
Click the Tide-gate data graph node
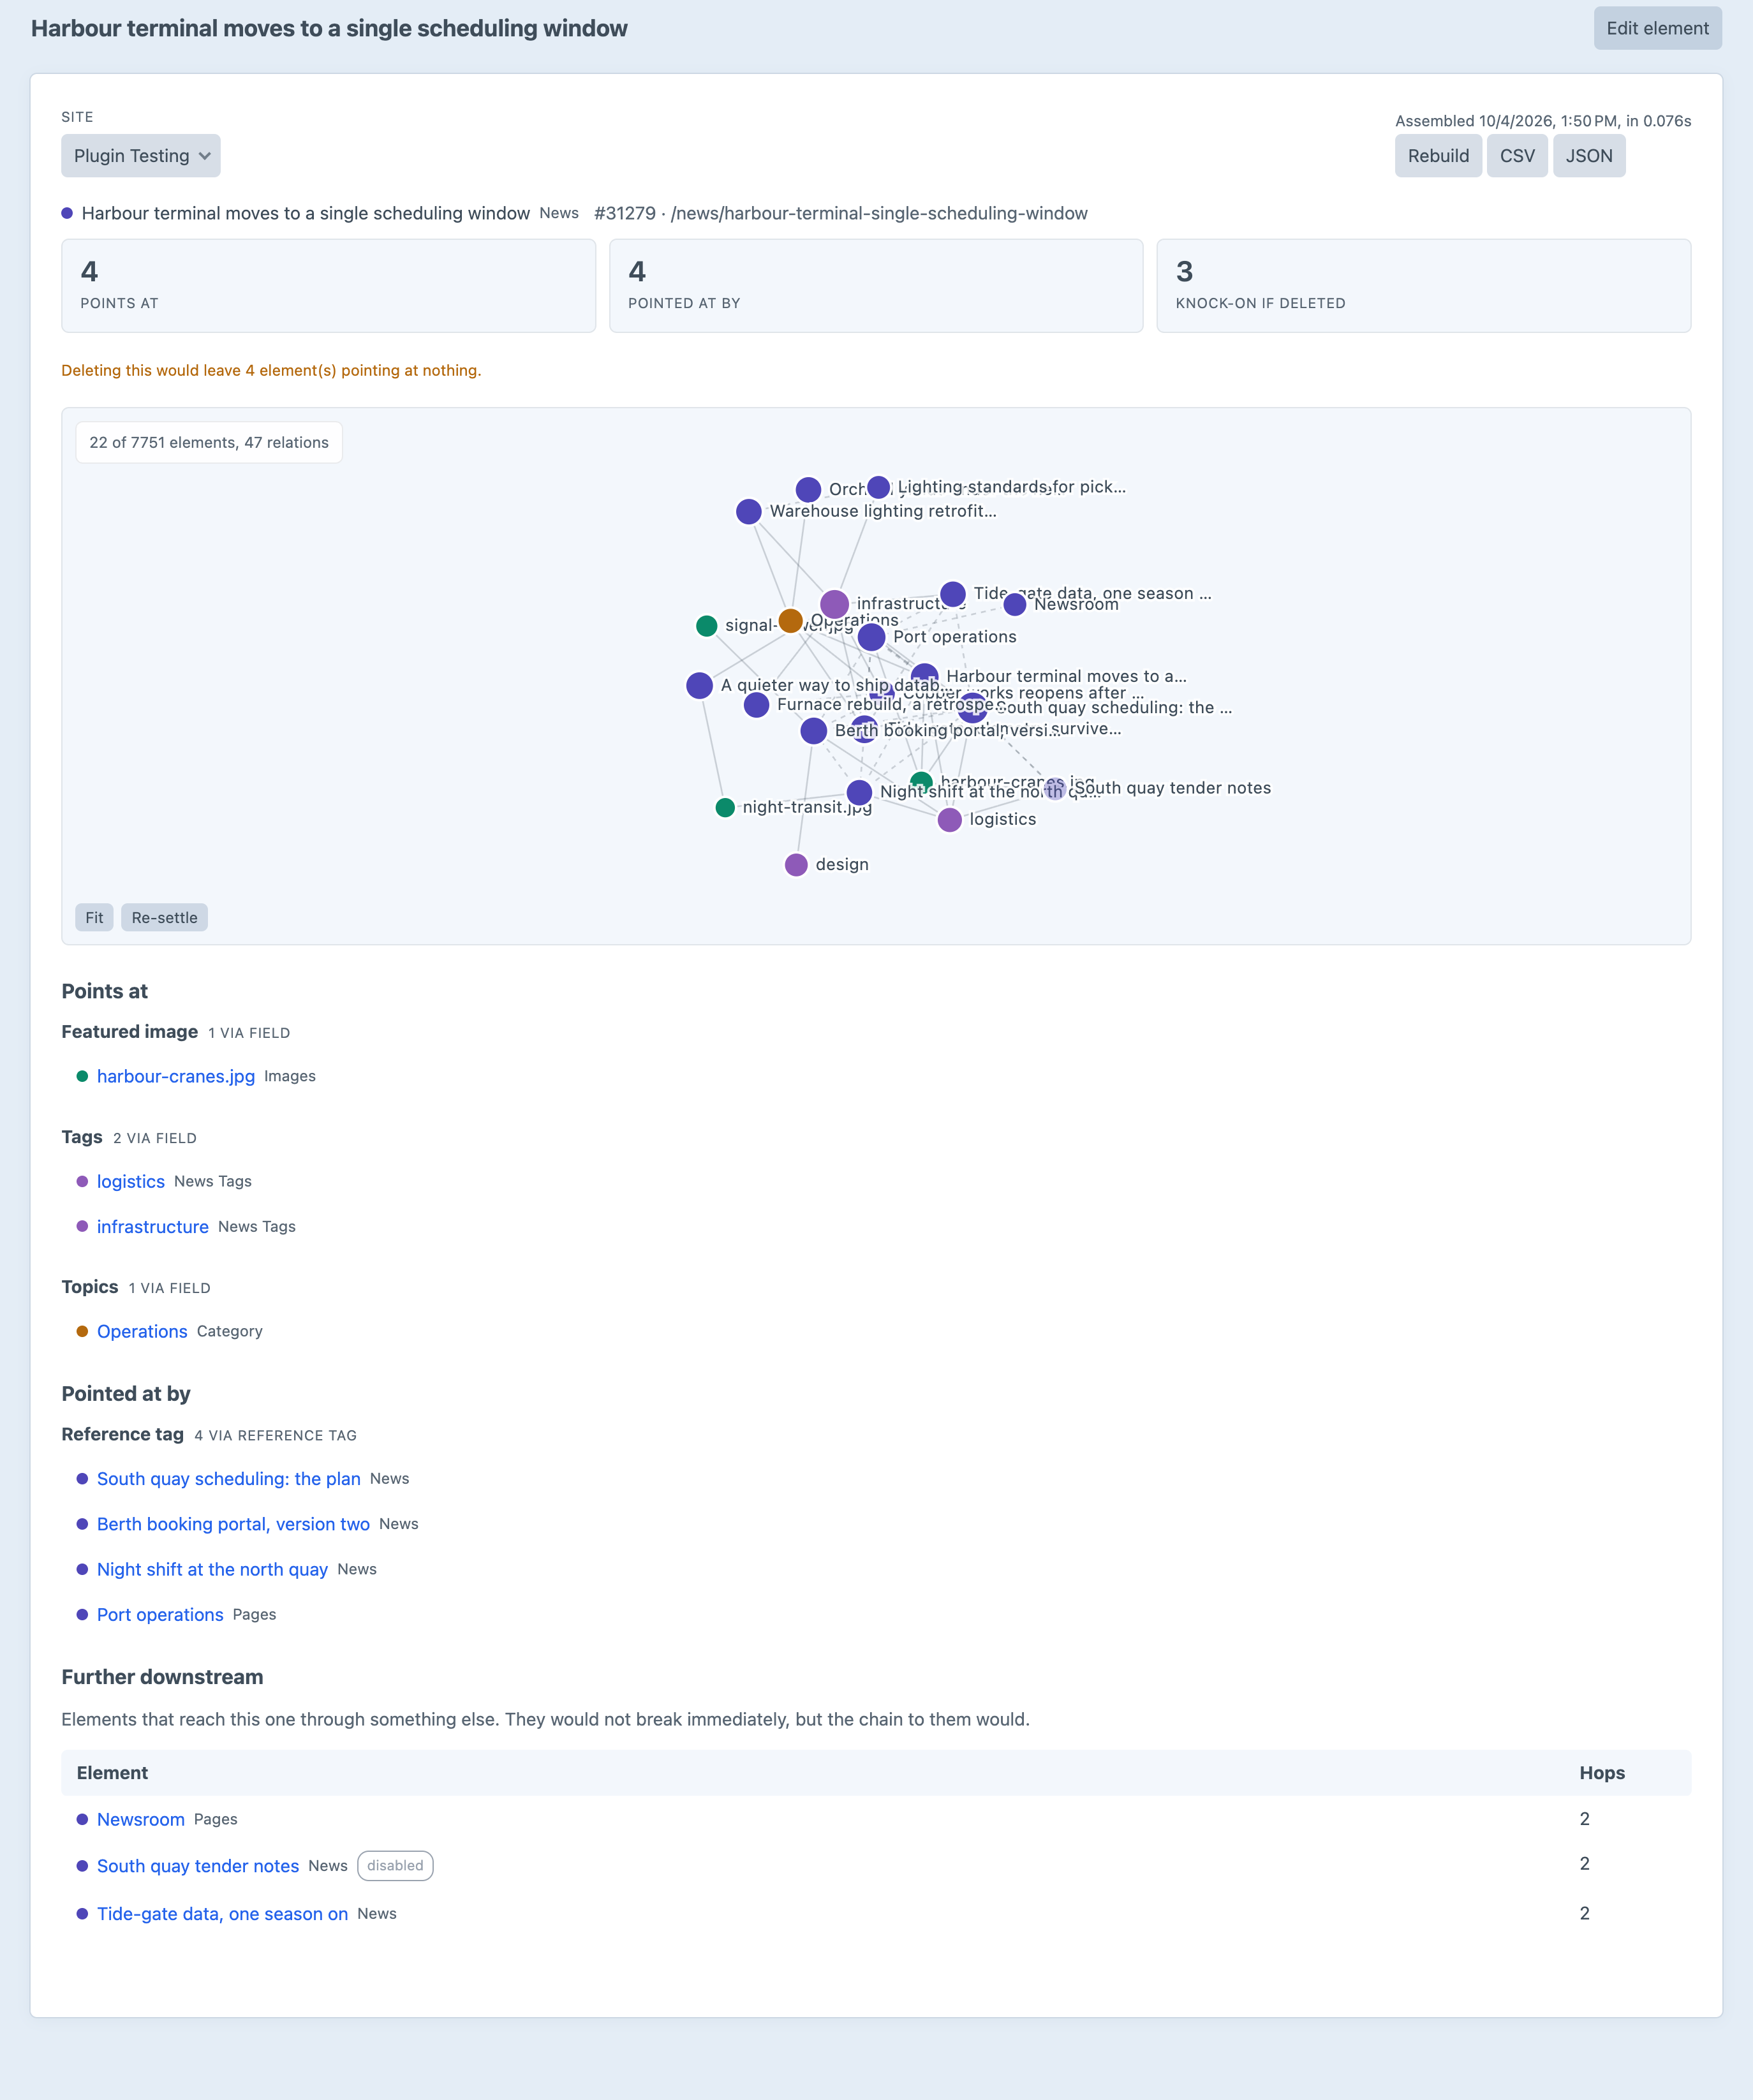tap(953, 594)
